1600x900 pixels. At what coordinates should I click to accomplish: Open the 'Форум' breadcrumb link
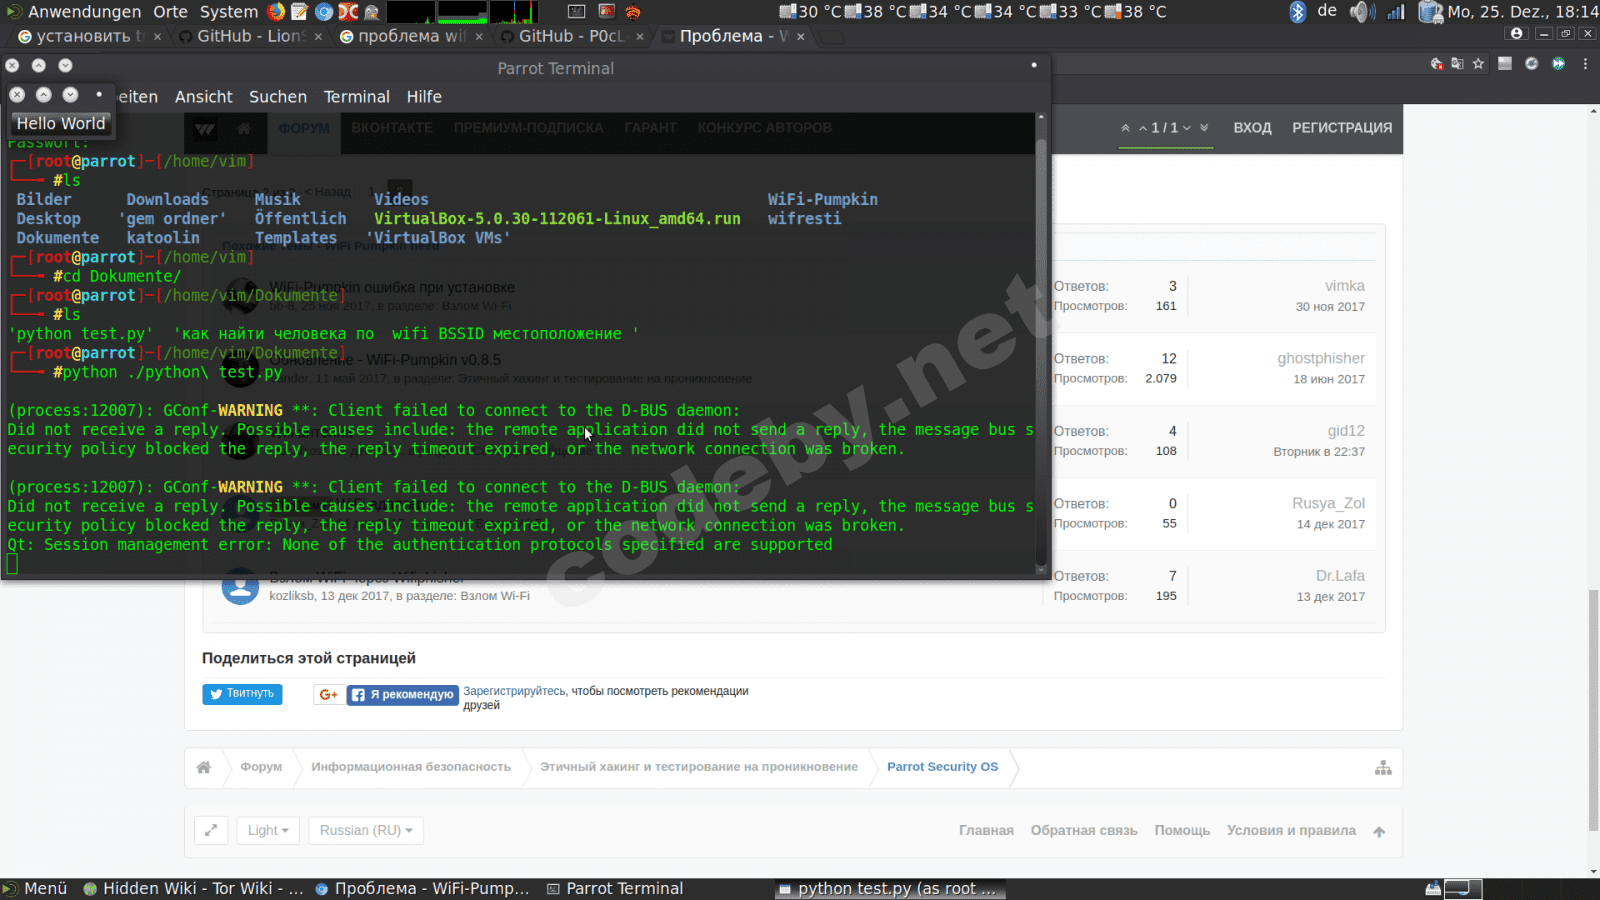261,767
